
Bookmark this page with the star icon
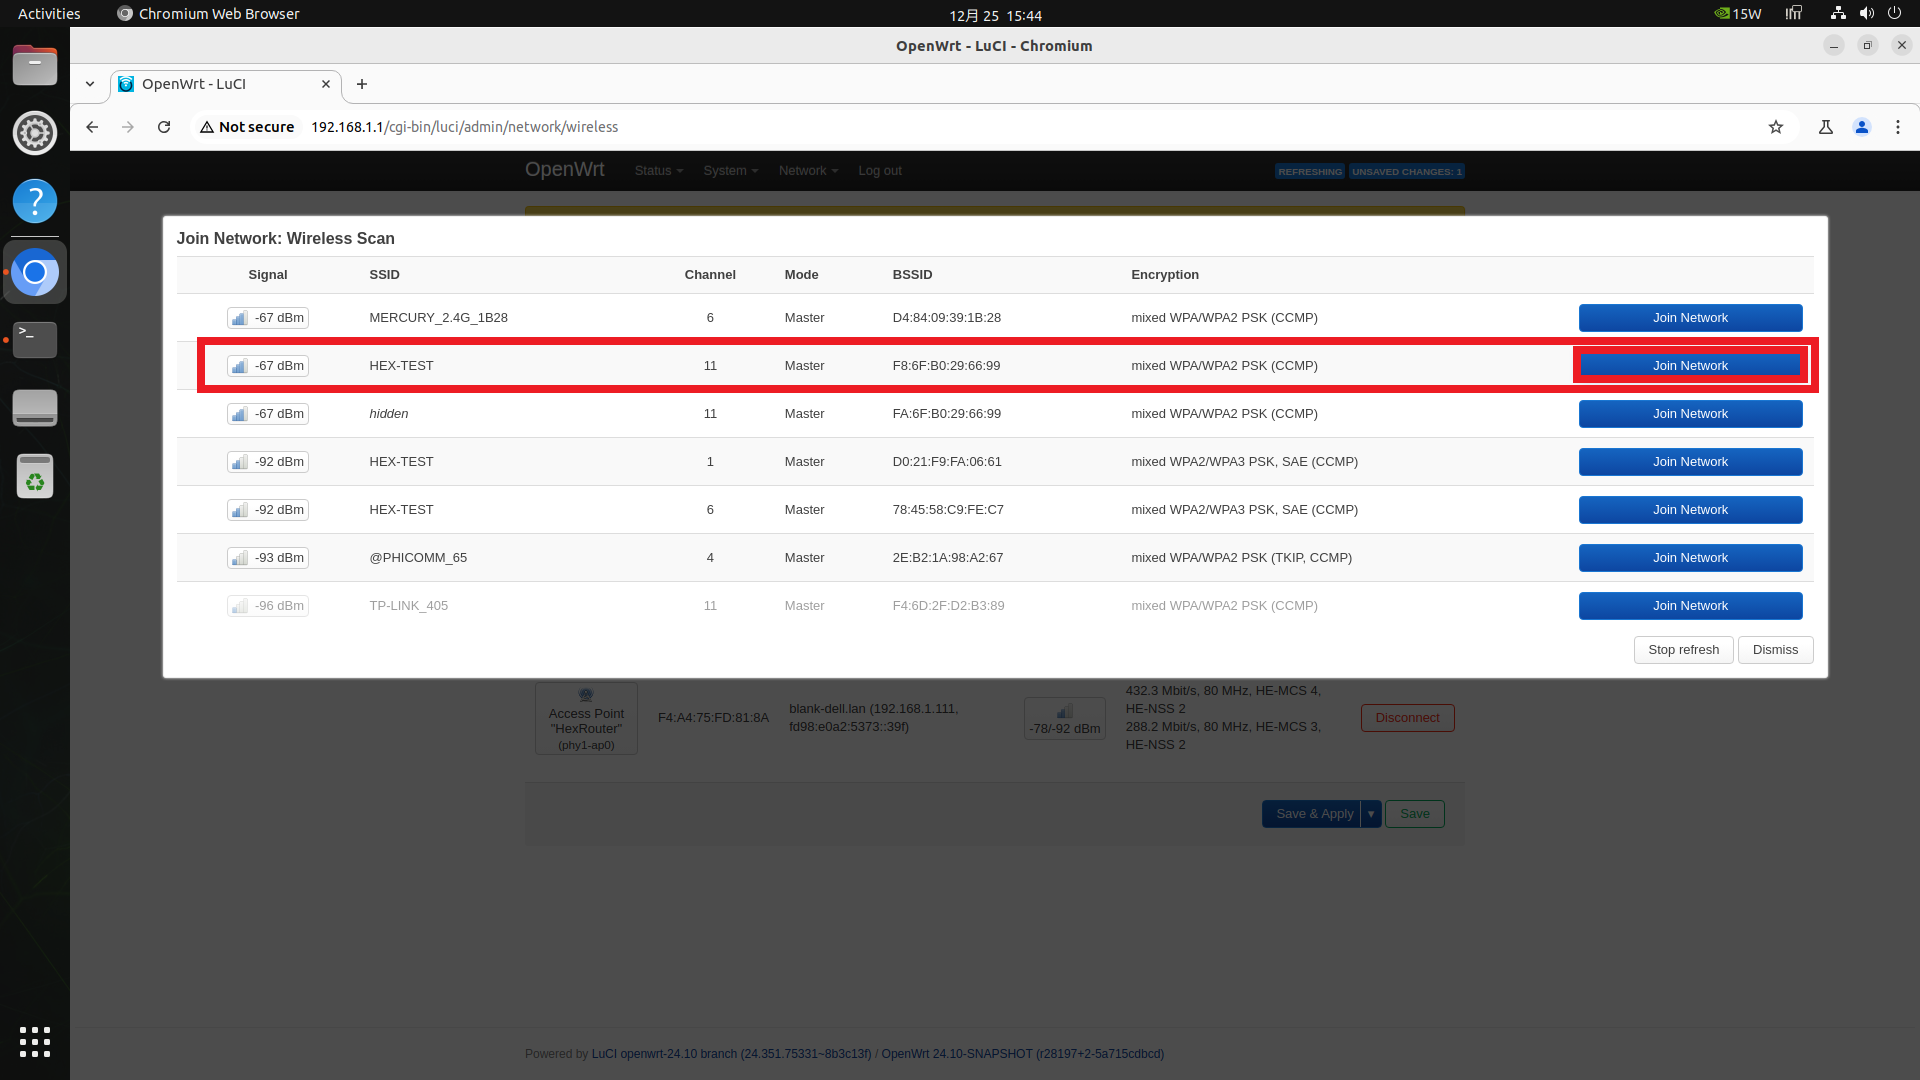pos(1775,127)
